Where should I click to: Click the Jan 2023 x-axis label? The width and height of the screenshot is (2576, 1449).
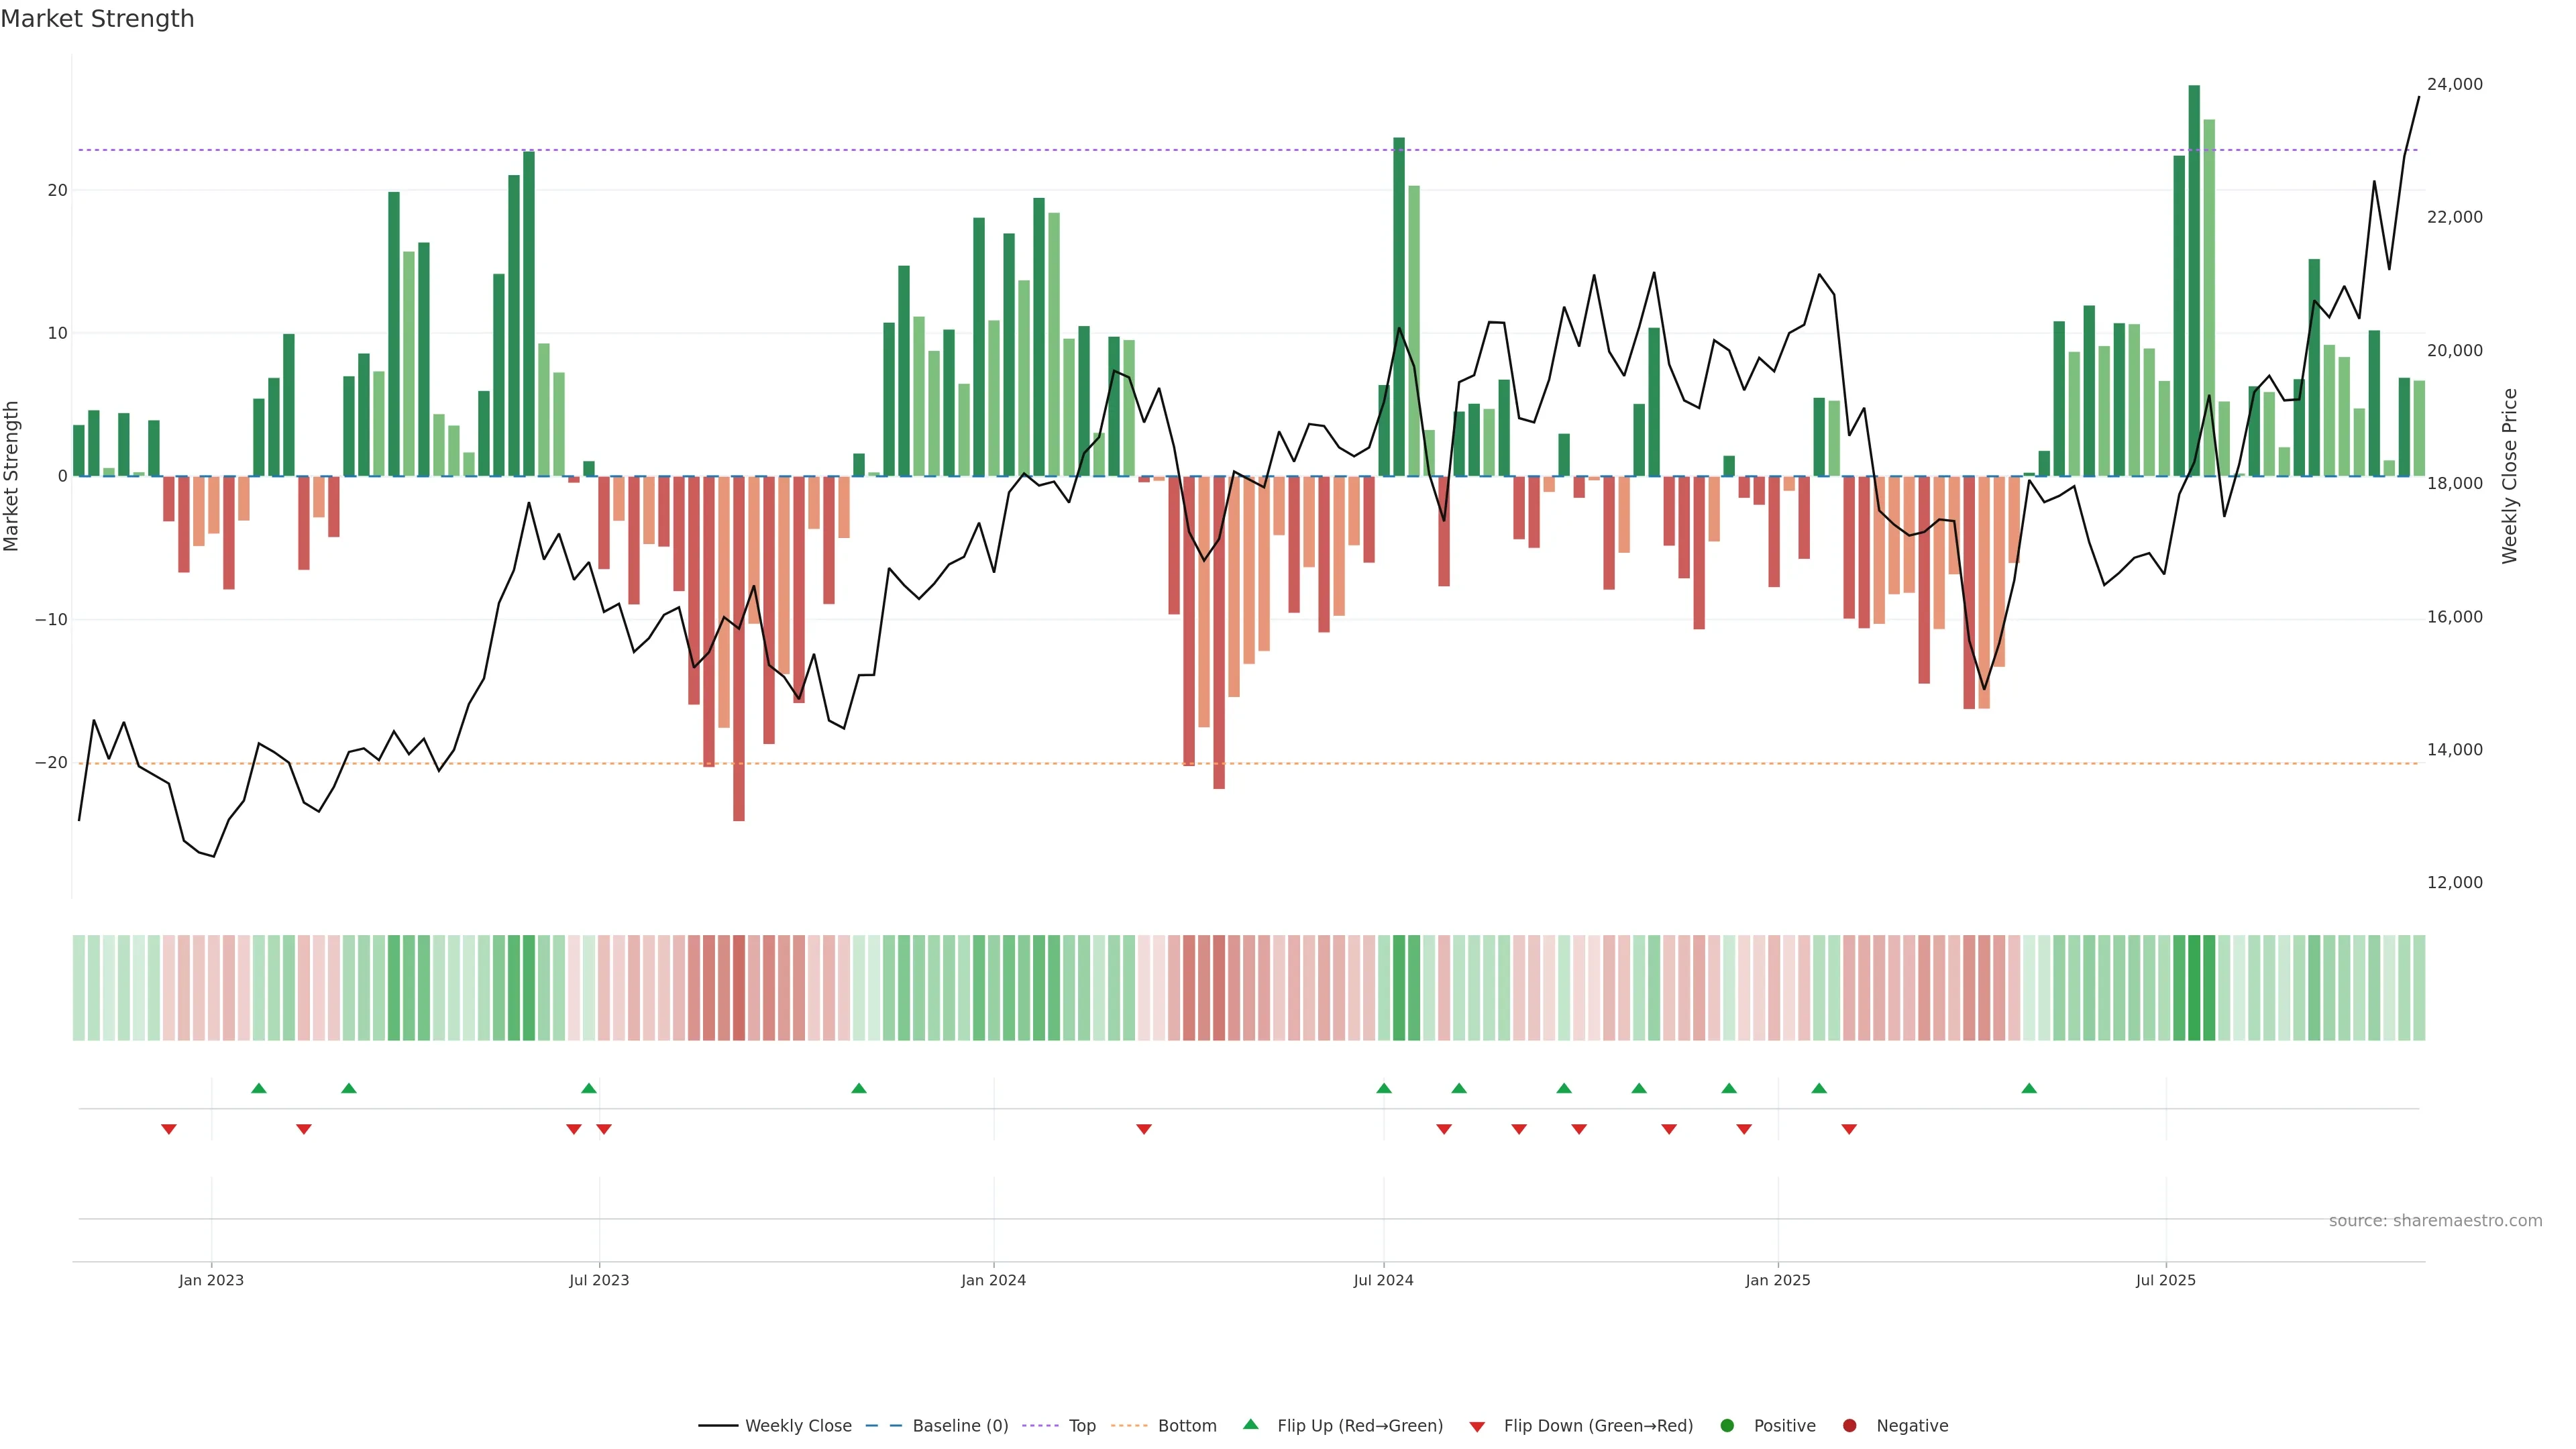click(211, 1280)
